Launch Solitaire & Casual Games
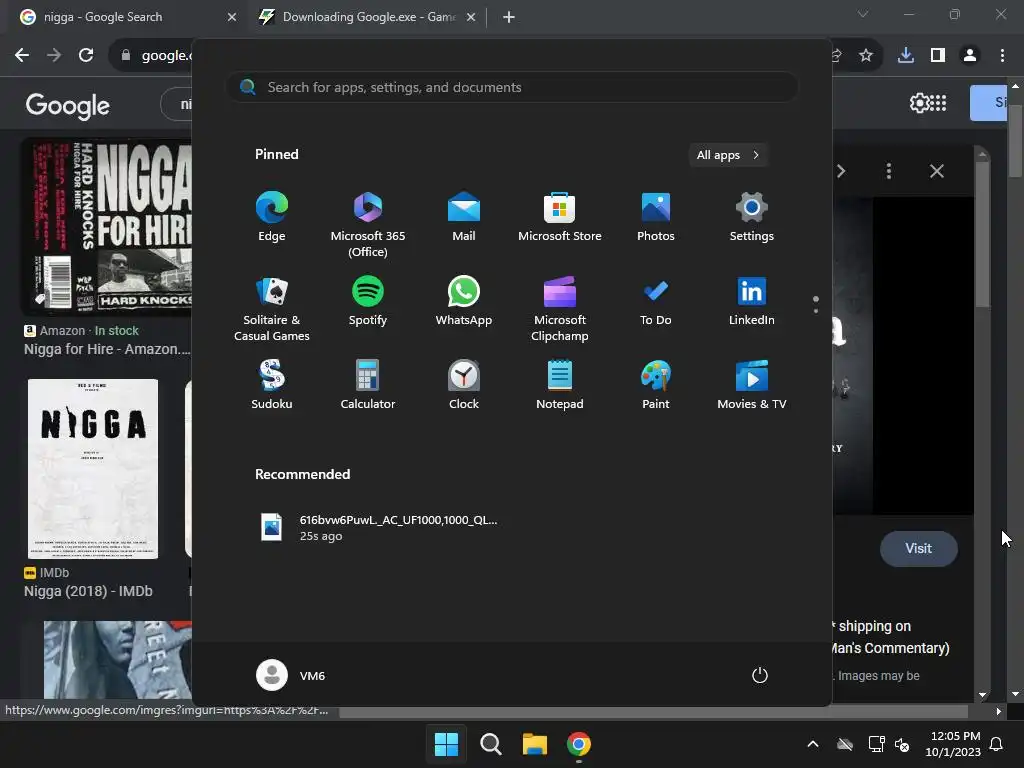 (x=272, y=309)
